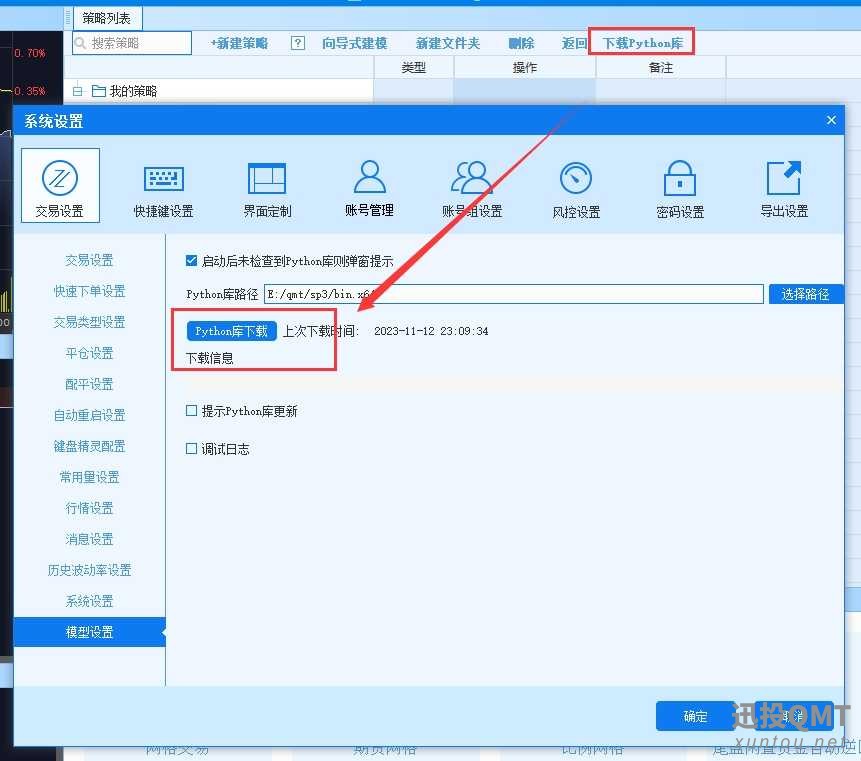Image resolution: width=861 pixels, height=761 pixels.
Task: Enable the 提示Python库更新 checkbox
Action: click(x=192, y=411)
